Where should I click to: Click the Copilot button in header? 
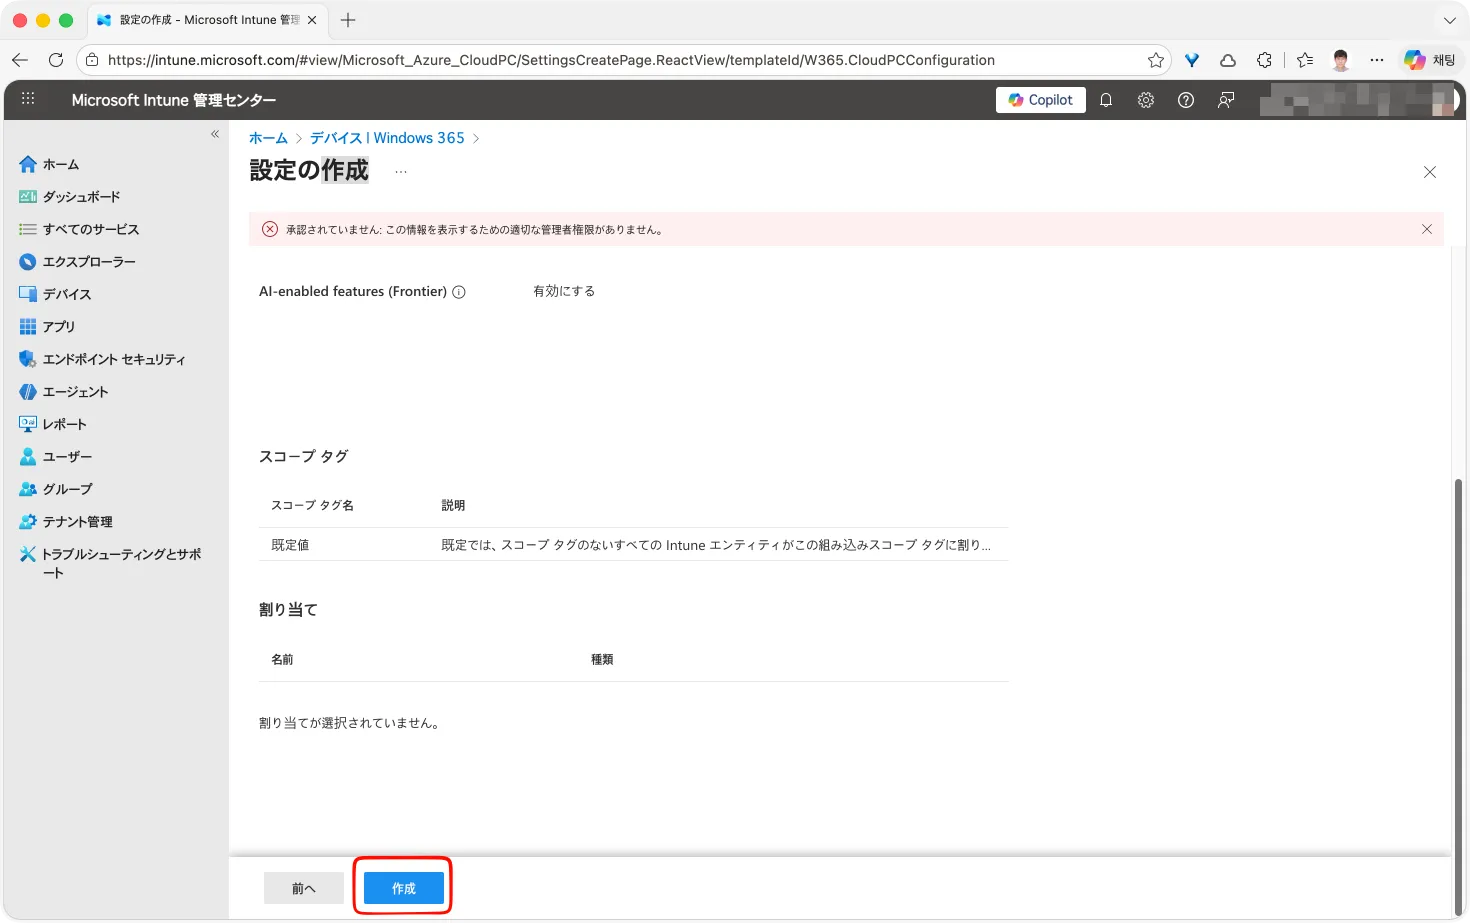coord(1040,100)
